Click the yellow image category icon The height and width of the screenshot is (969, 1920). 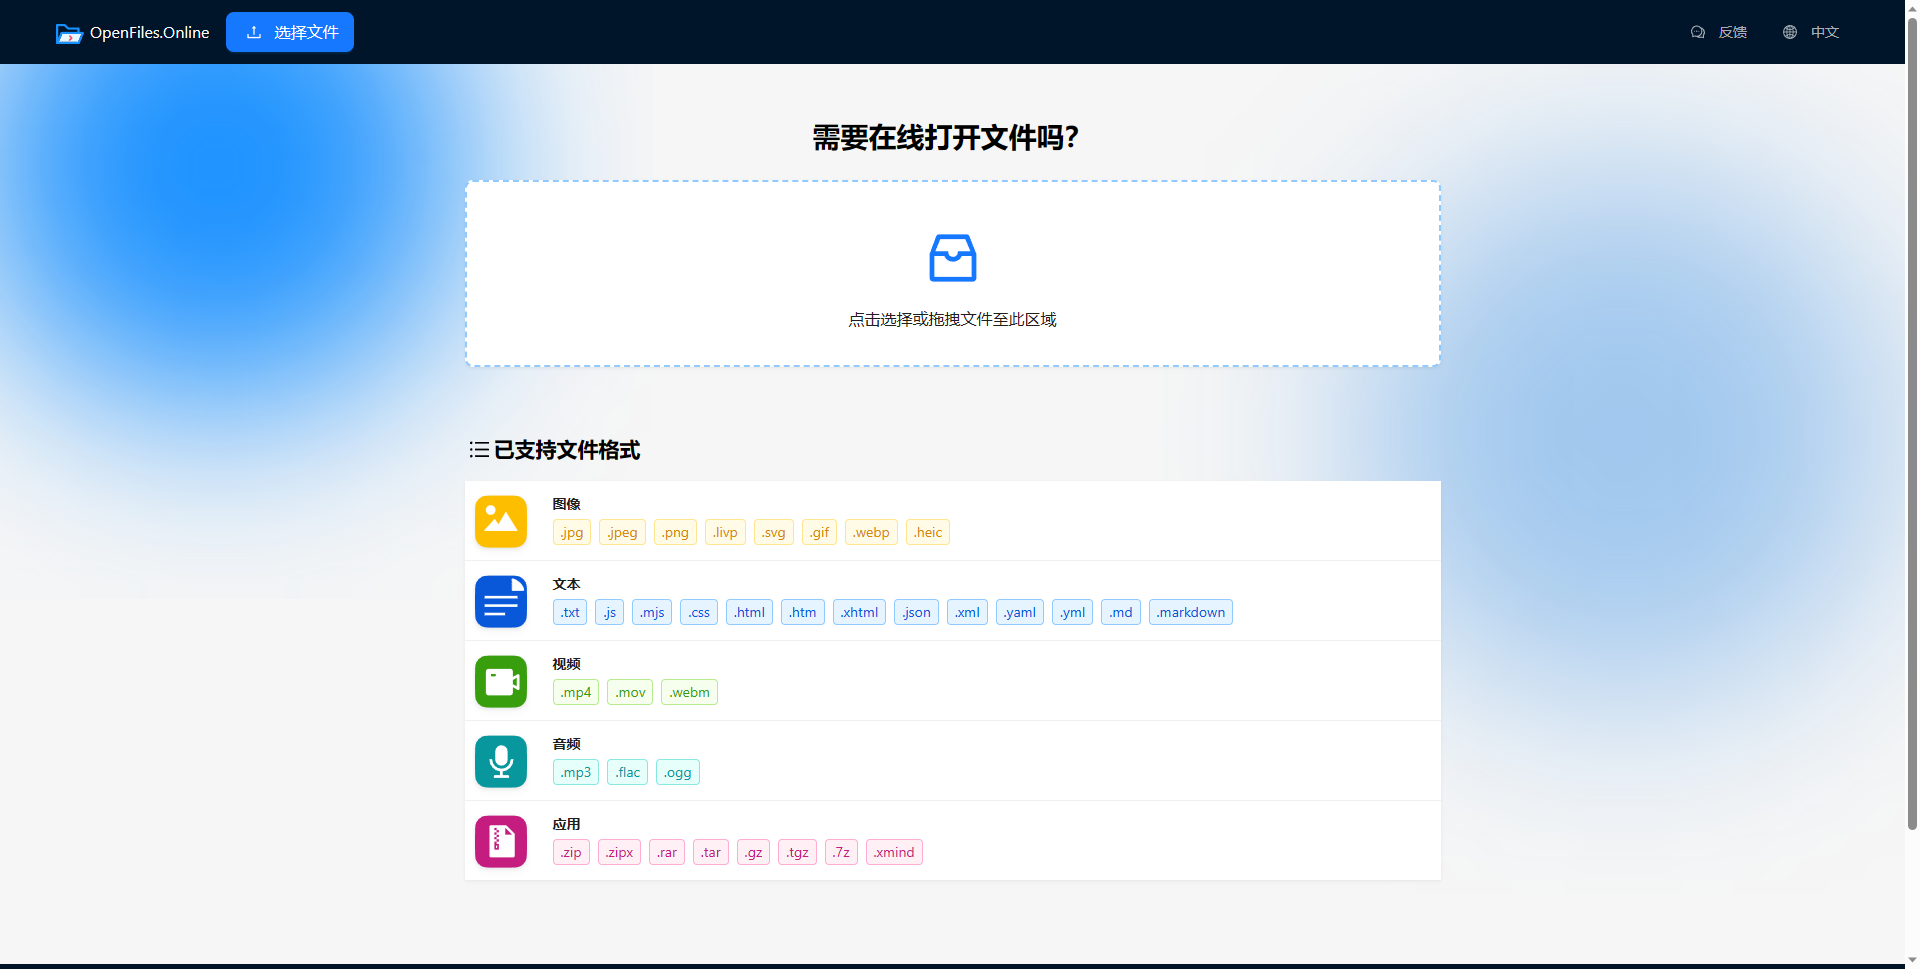click(500, 521)
